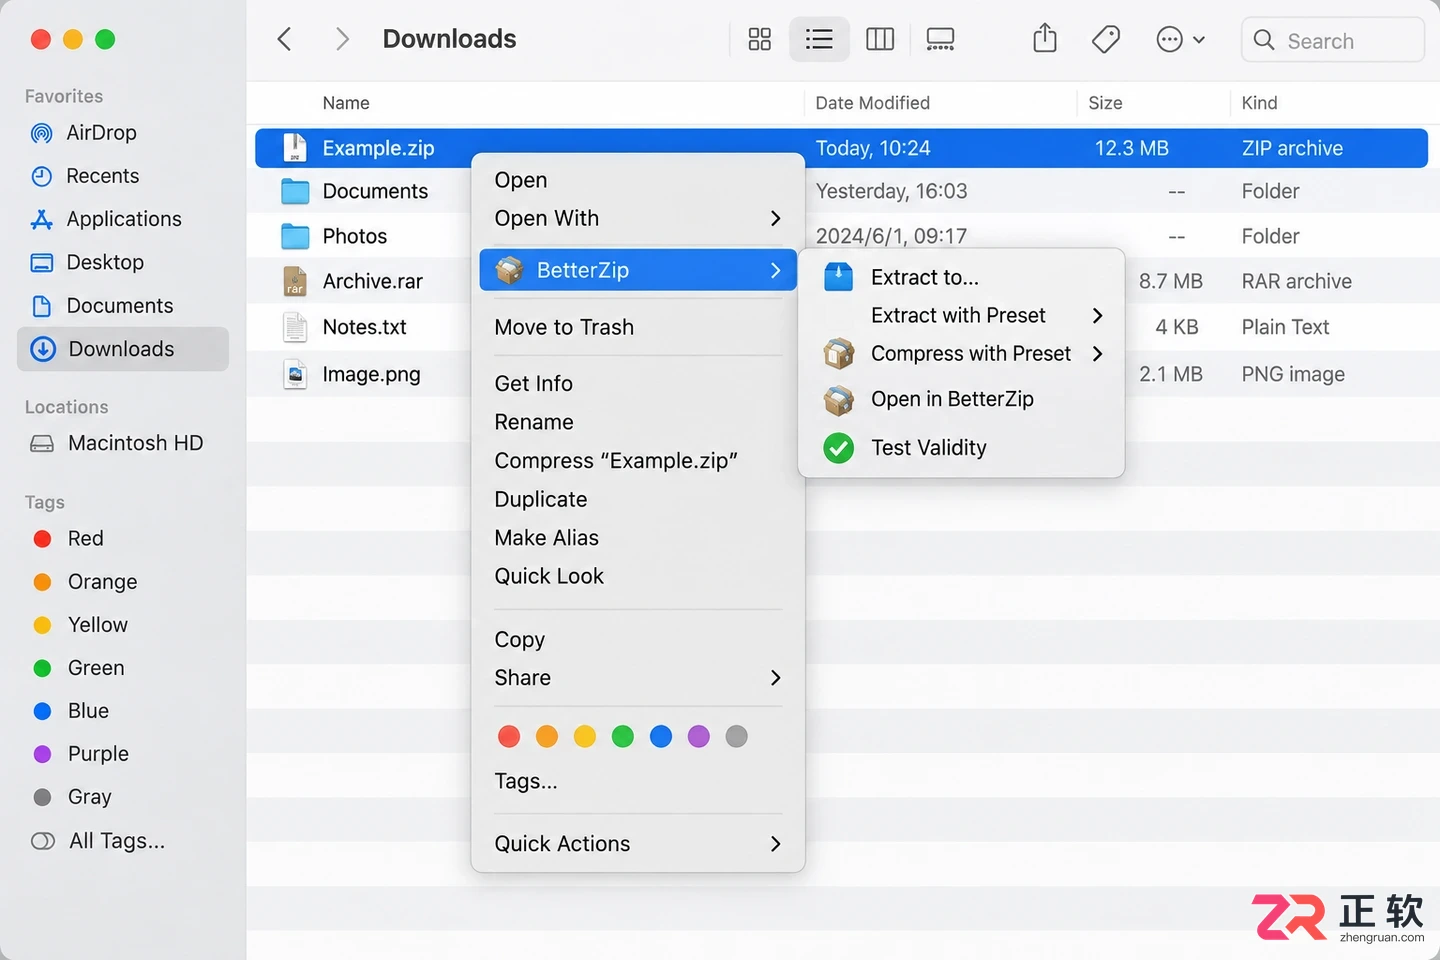Switch to gallery view
This screenshot has height=960, width=1440.
940,39
